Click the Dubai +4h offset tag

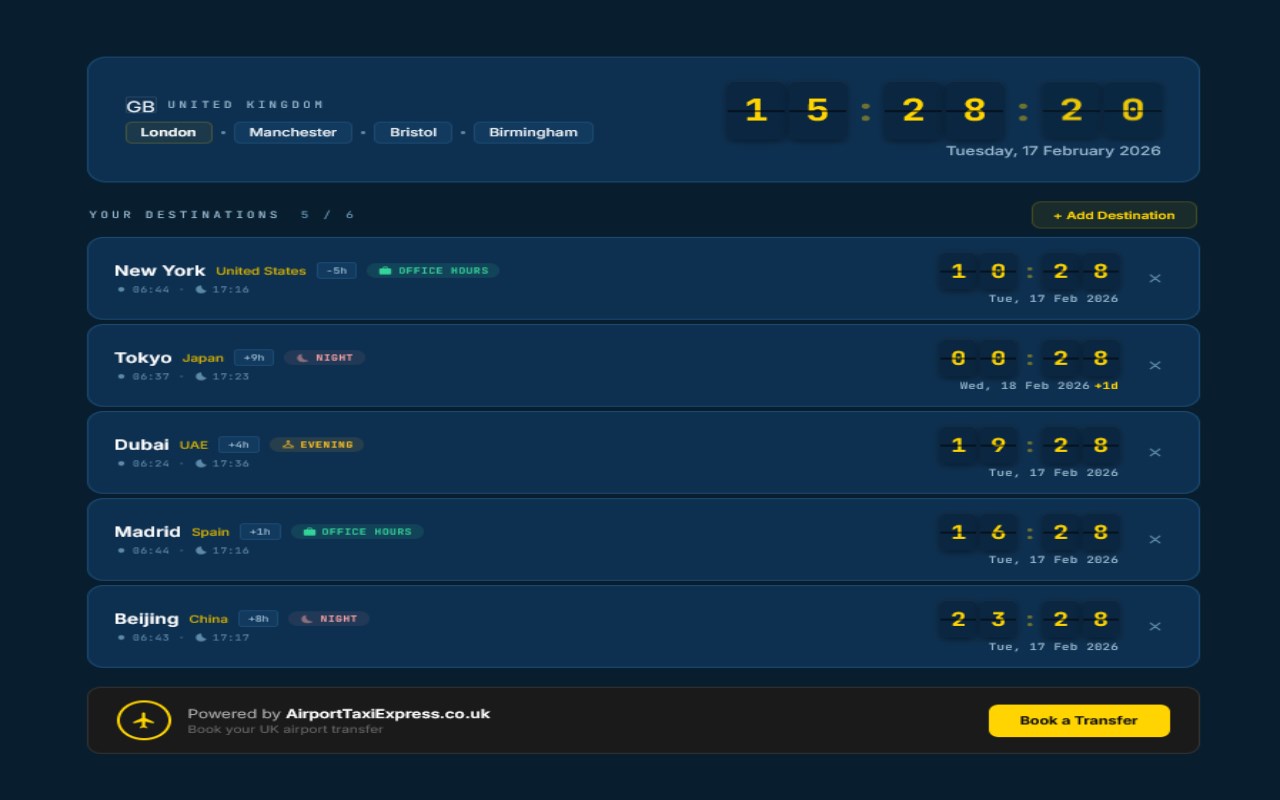[239, 444]
